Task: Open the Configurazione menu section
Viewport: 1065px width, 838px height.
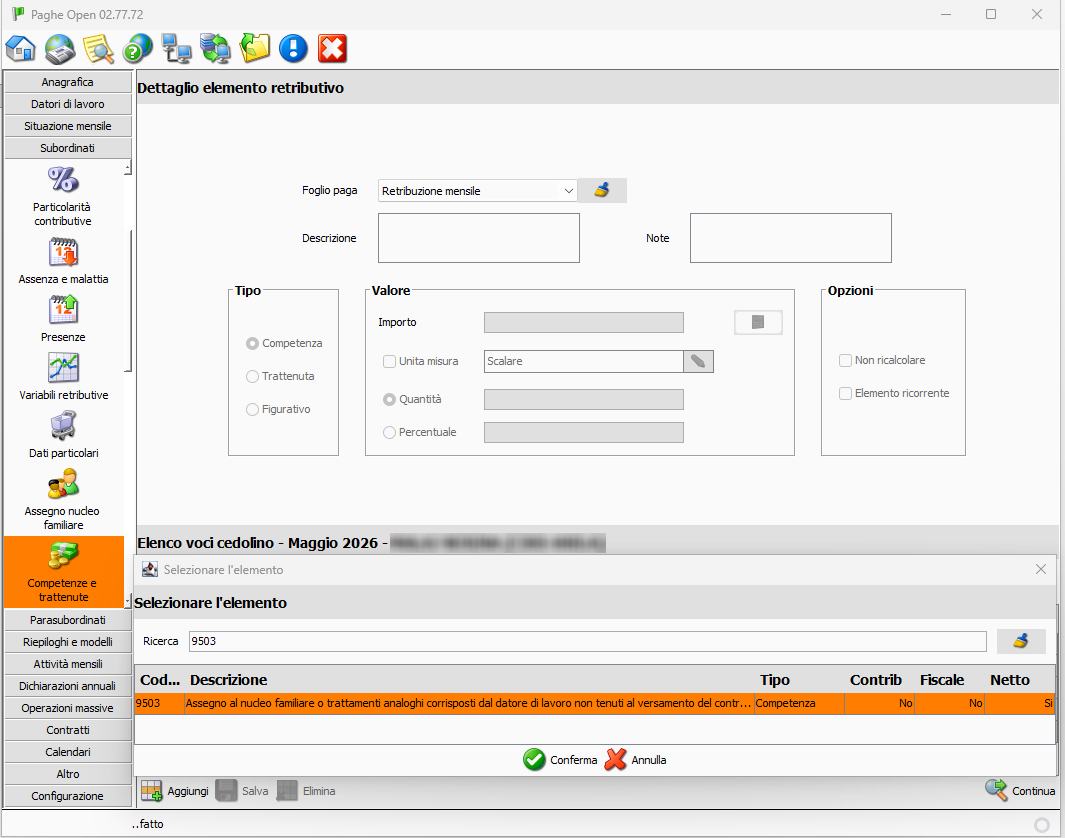Action: (x=68, y=796)
